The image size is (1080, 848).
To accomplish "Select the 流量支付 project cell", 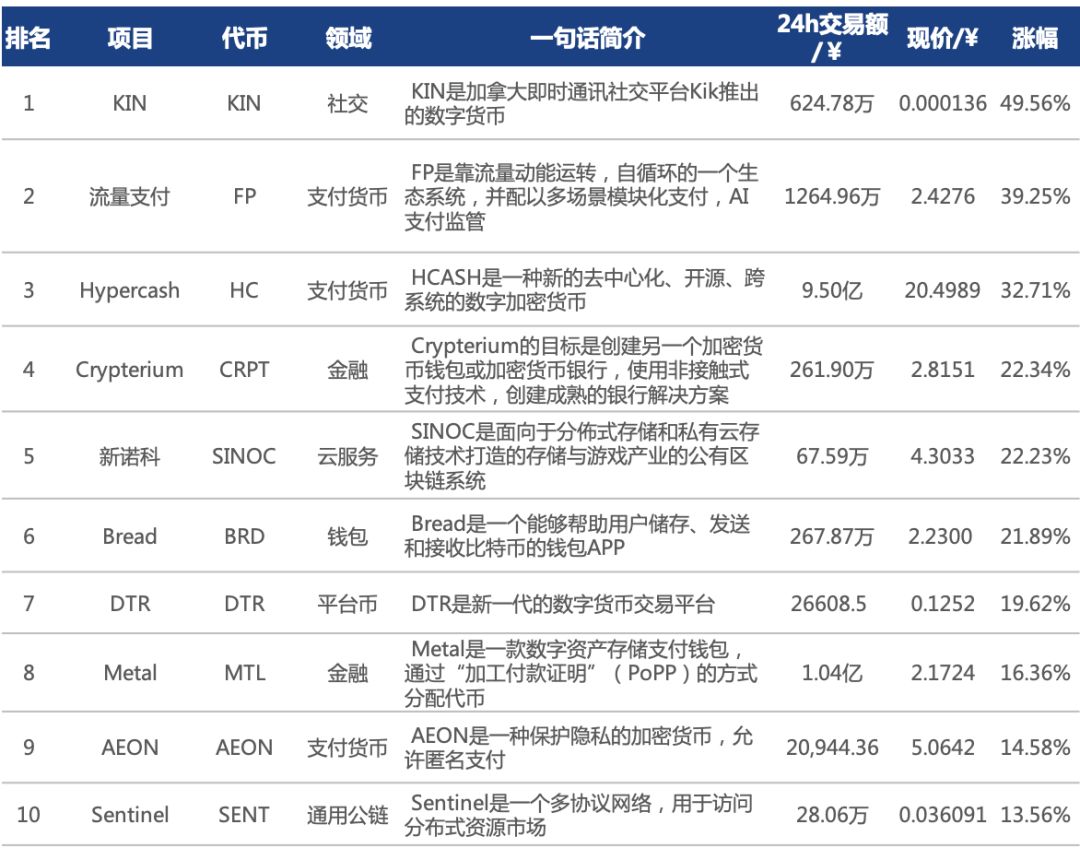I will 129,196.
